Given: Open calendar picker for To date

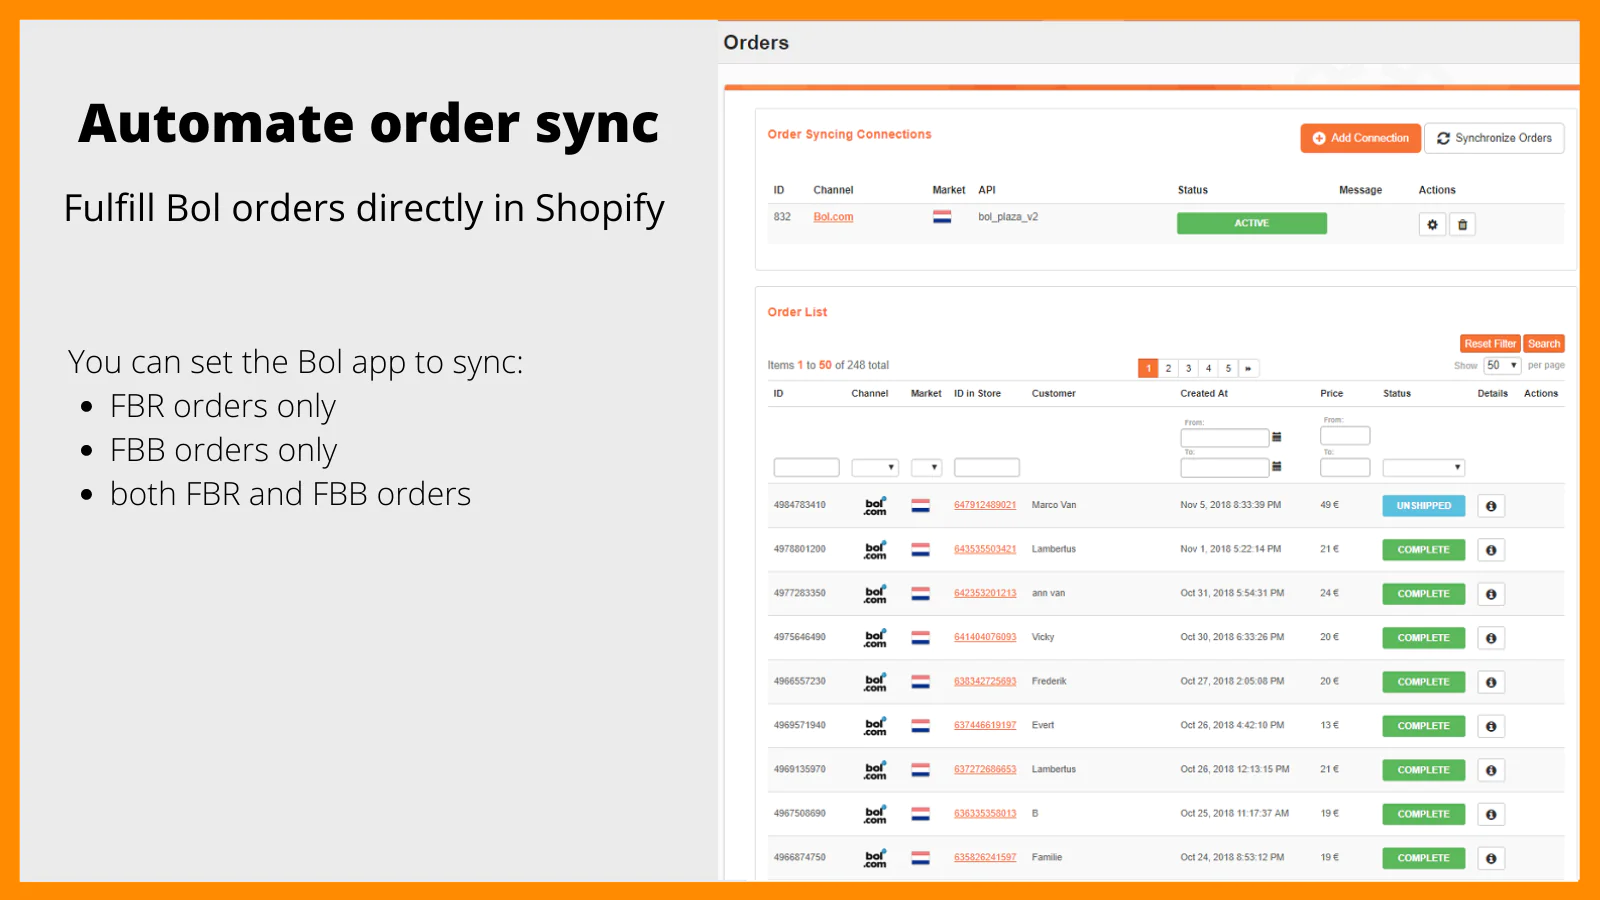Looking at the screenshot, I should tap(1277, 466).
